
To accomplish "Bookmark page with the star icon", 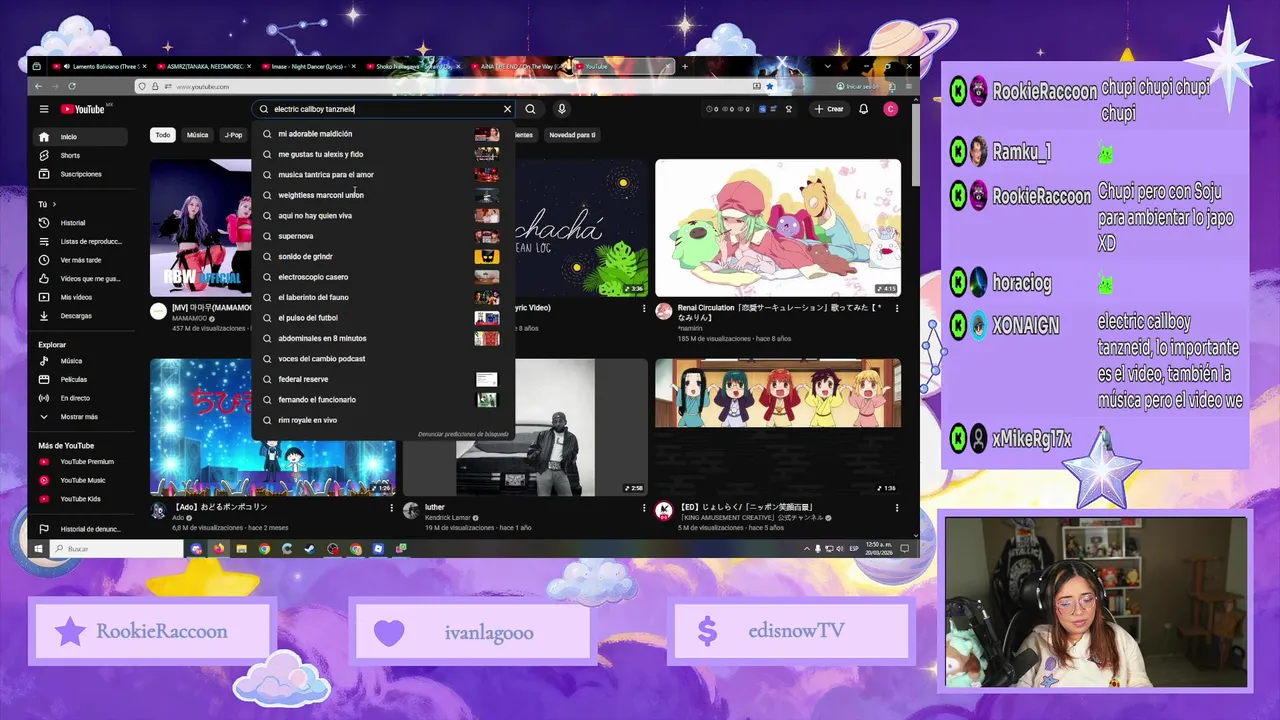I will click(x=769, y=87).
